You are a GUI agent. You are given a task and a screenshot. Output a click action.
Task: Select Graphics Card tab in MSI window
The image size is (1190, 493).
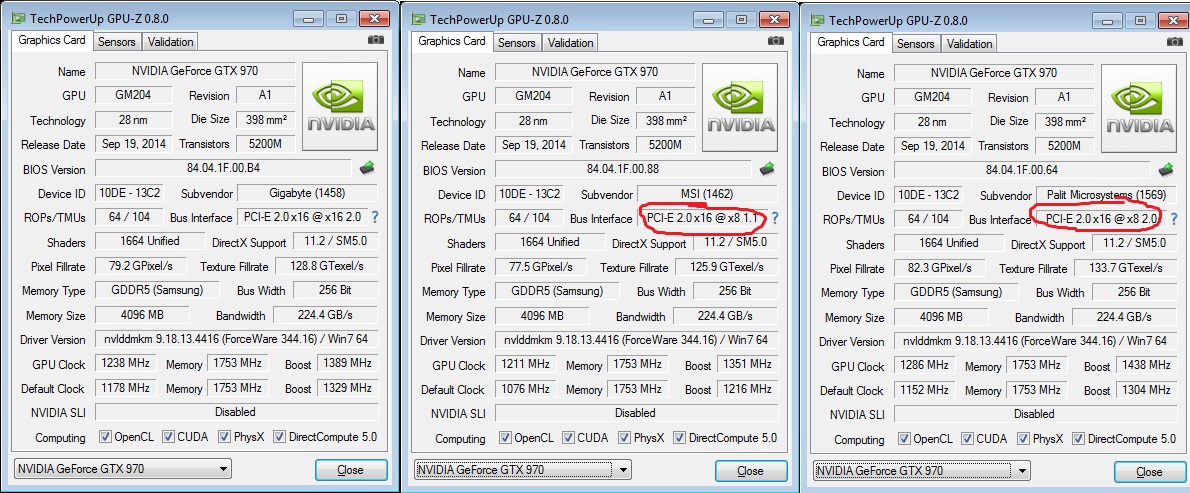coord(452,41)
